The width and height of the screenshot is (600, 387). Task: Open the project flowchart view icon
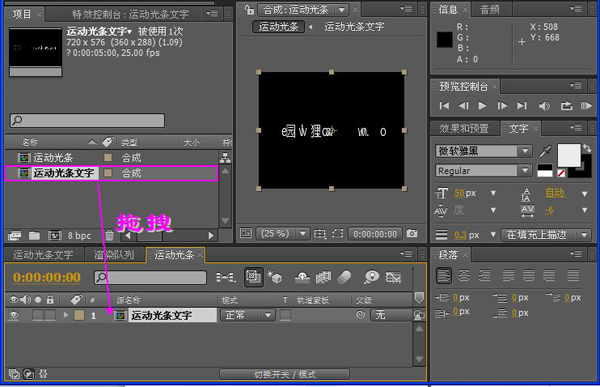[x=225, y=157]
